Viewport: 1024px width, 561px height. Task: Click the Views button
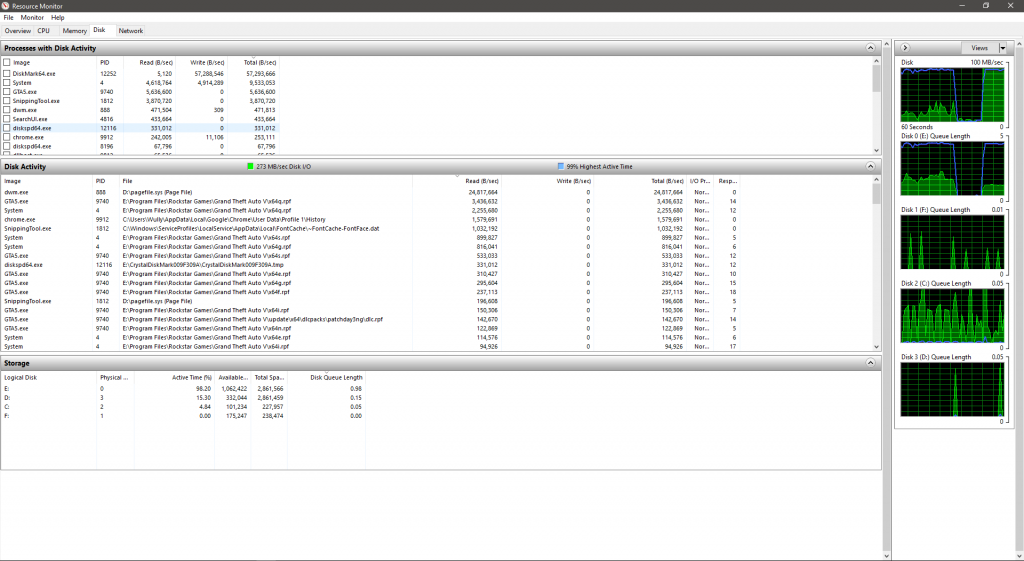pyautogui.click(x=979, y=48)
